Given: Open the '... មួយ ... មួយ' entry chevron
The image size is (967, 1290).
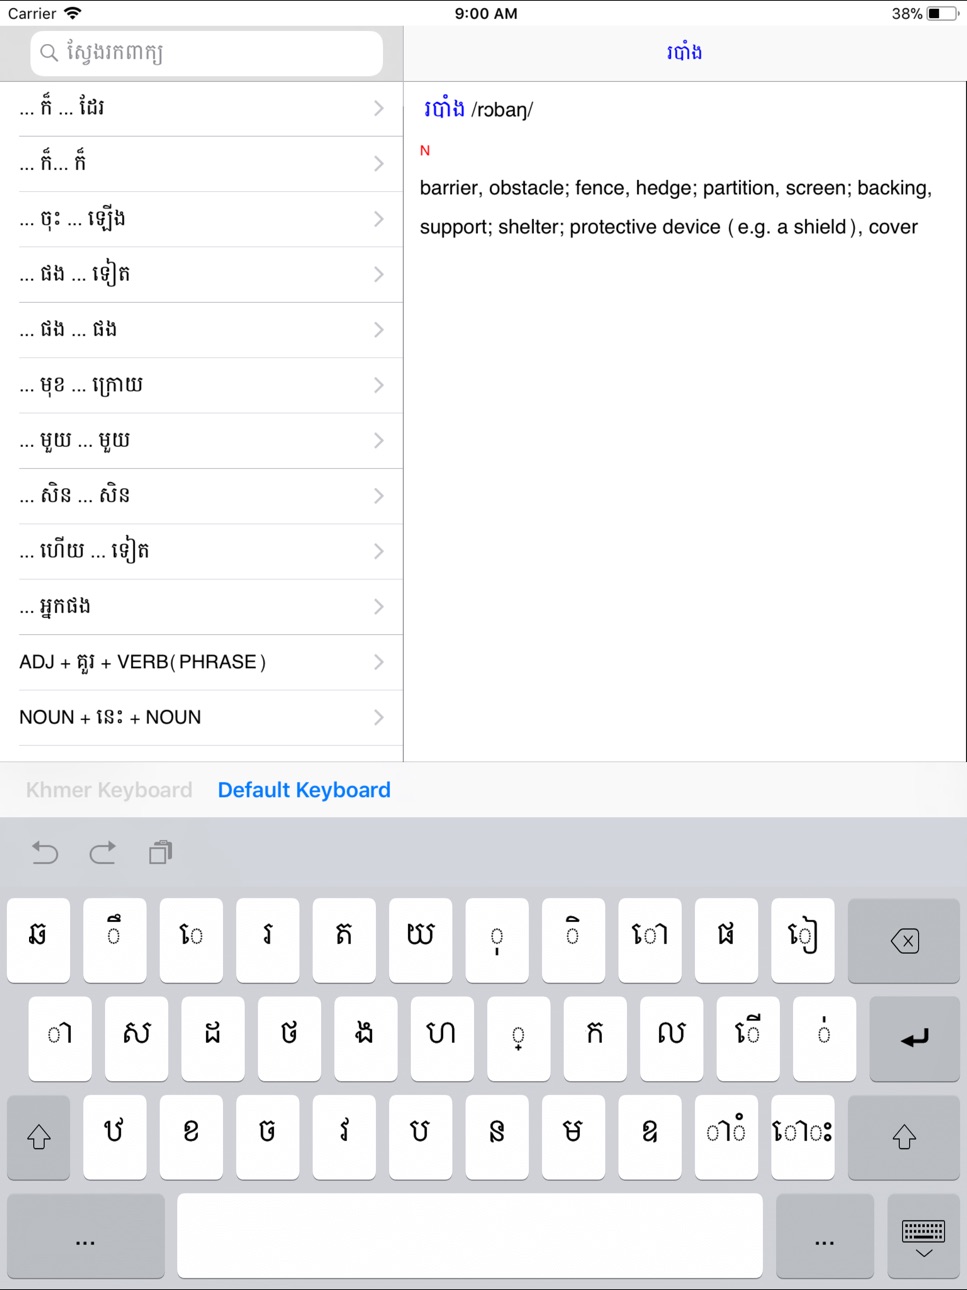Looking at the screenshot, I should [x=379, y=440].
